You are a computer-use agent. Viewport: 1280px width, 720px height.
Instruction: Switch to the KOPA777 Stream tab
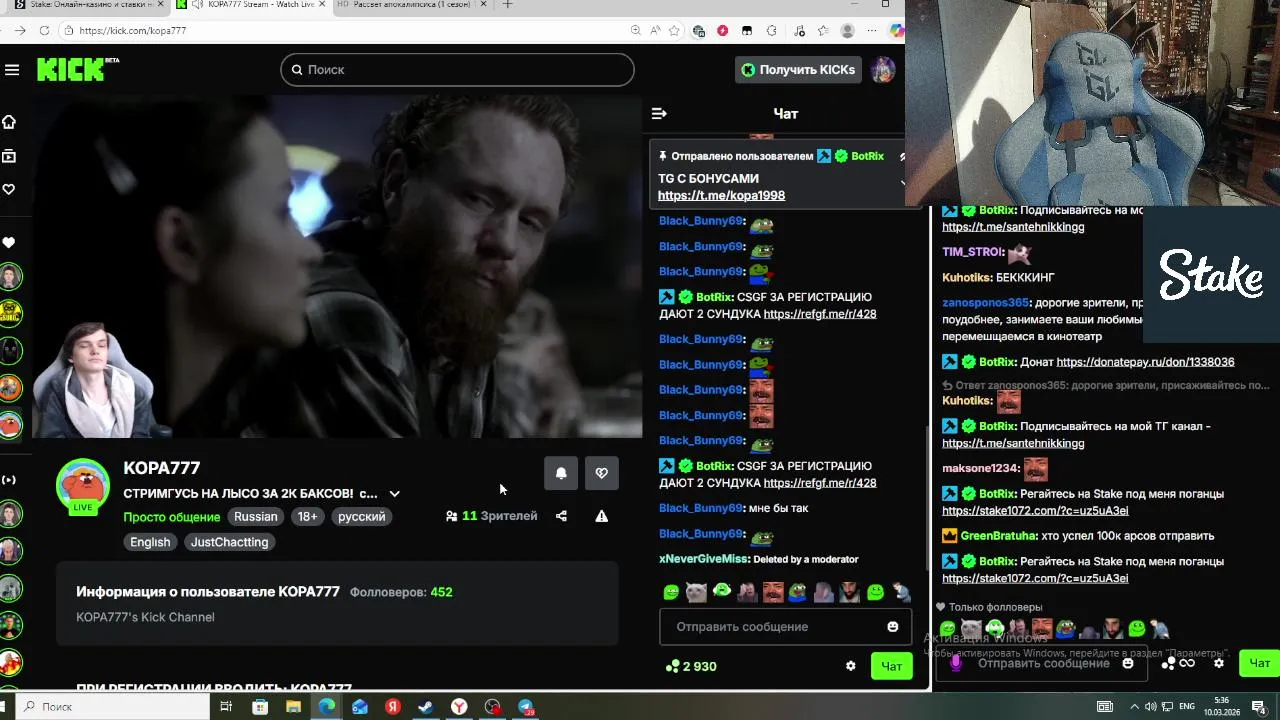click(x=250, y=5)
